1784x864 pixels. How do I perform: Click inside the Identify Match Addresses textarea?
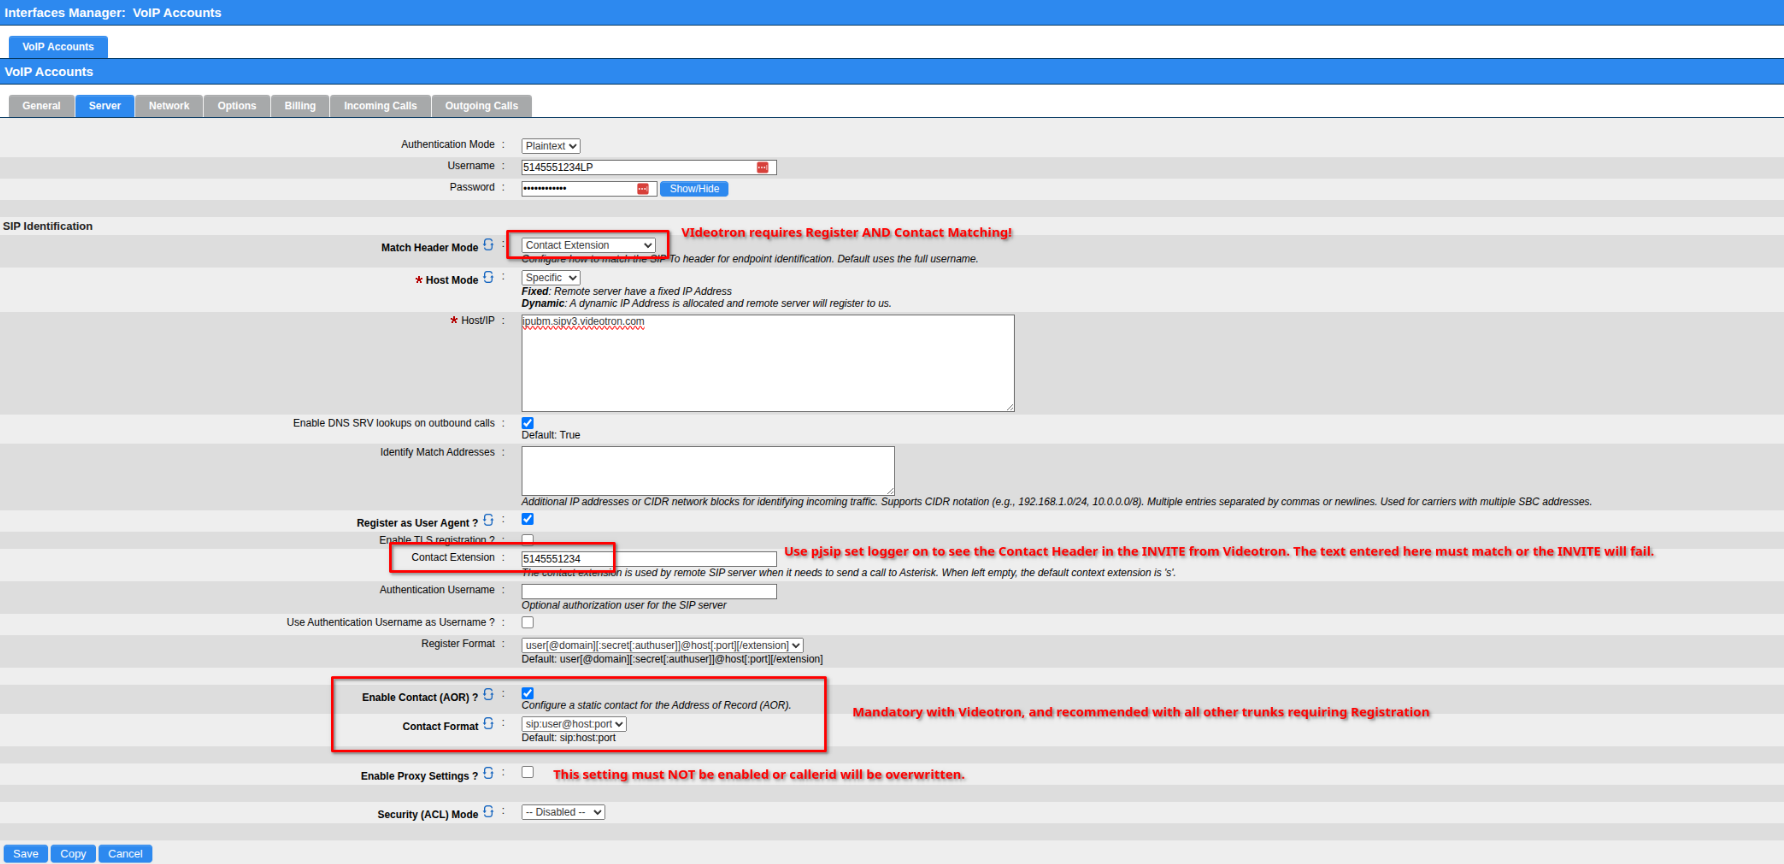click(707, 470)
